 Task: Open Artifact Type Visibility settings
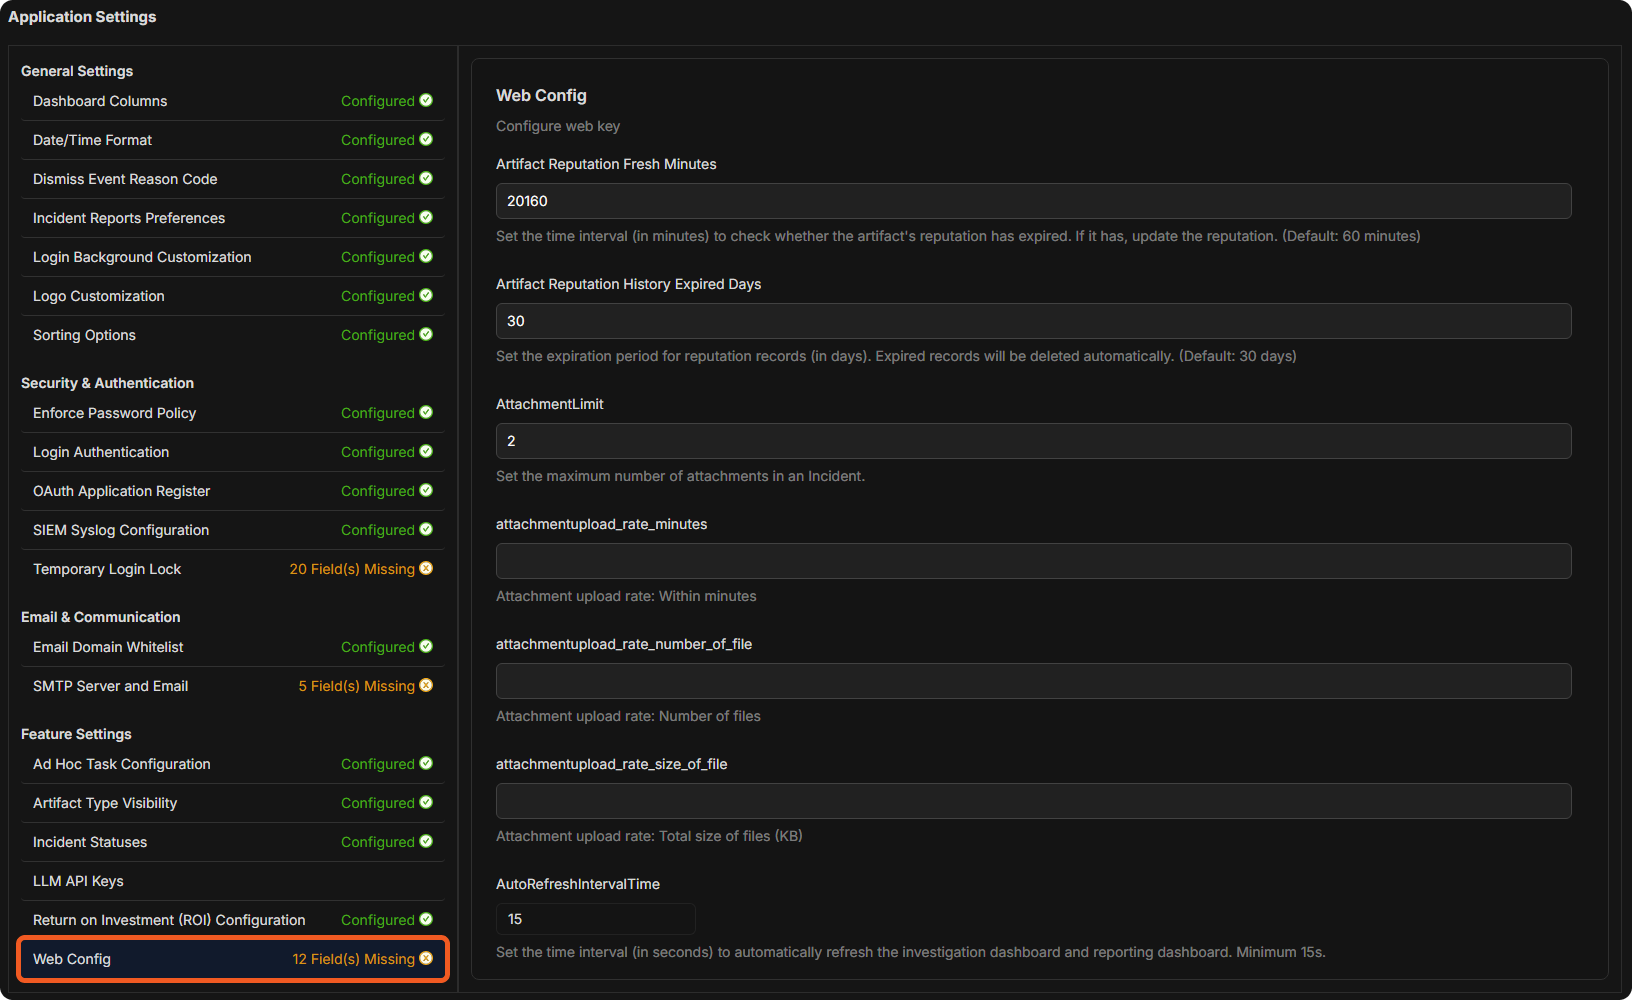point(232,803)
